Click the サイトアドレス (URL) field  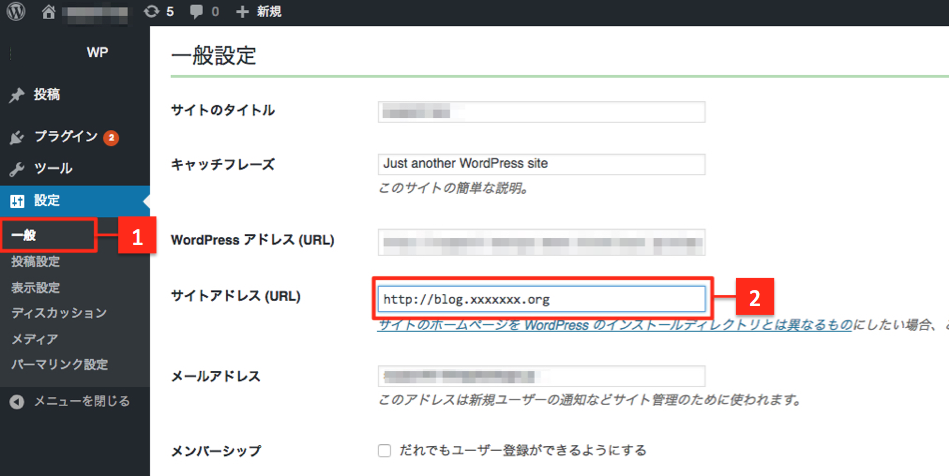pos(542,299)
